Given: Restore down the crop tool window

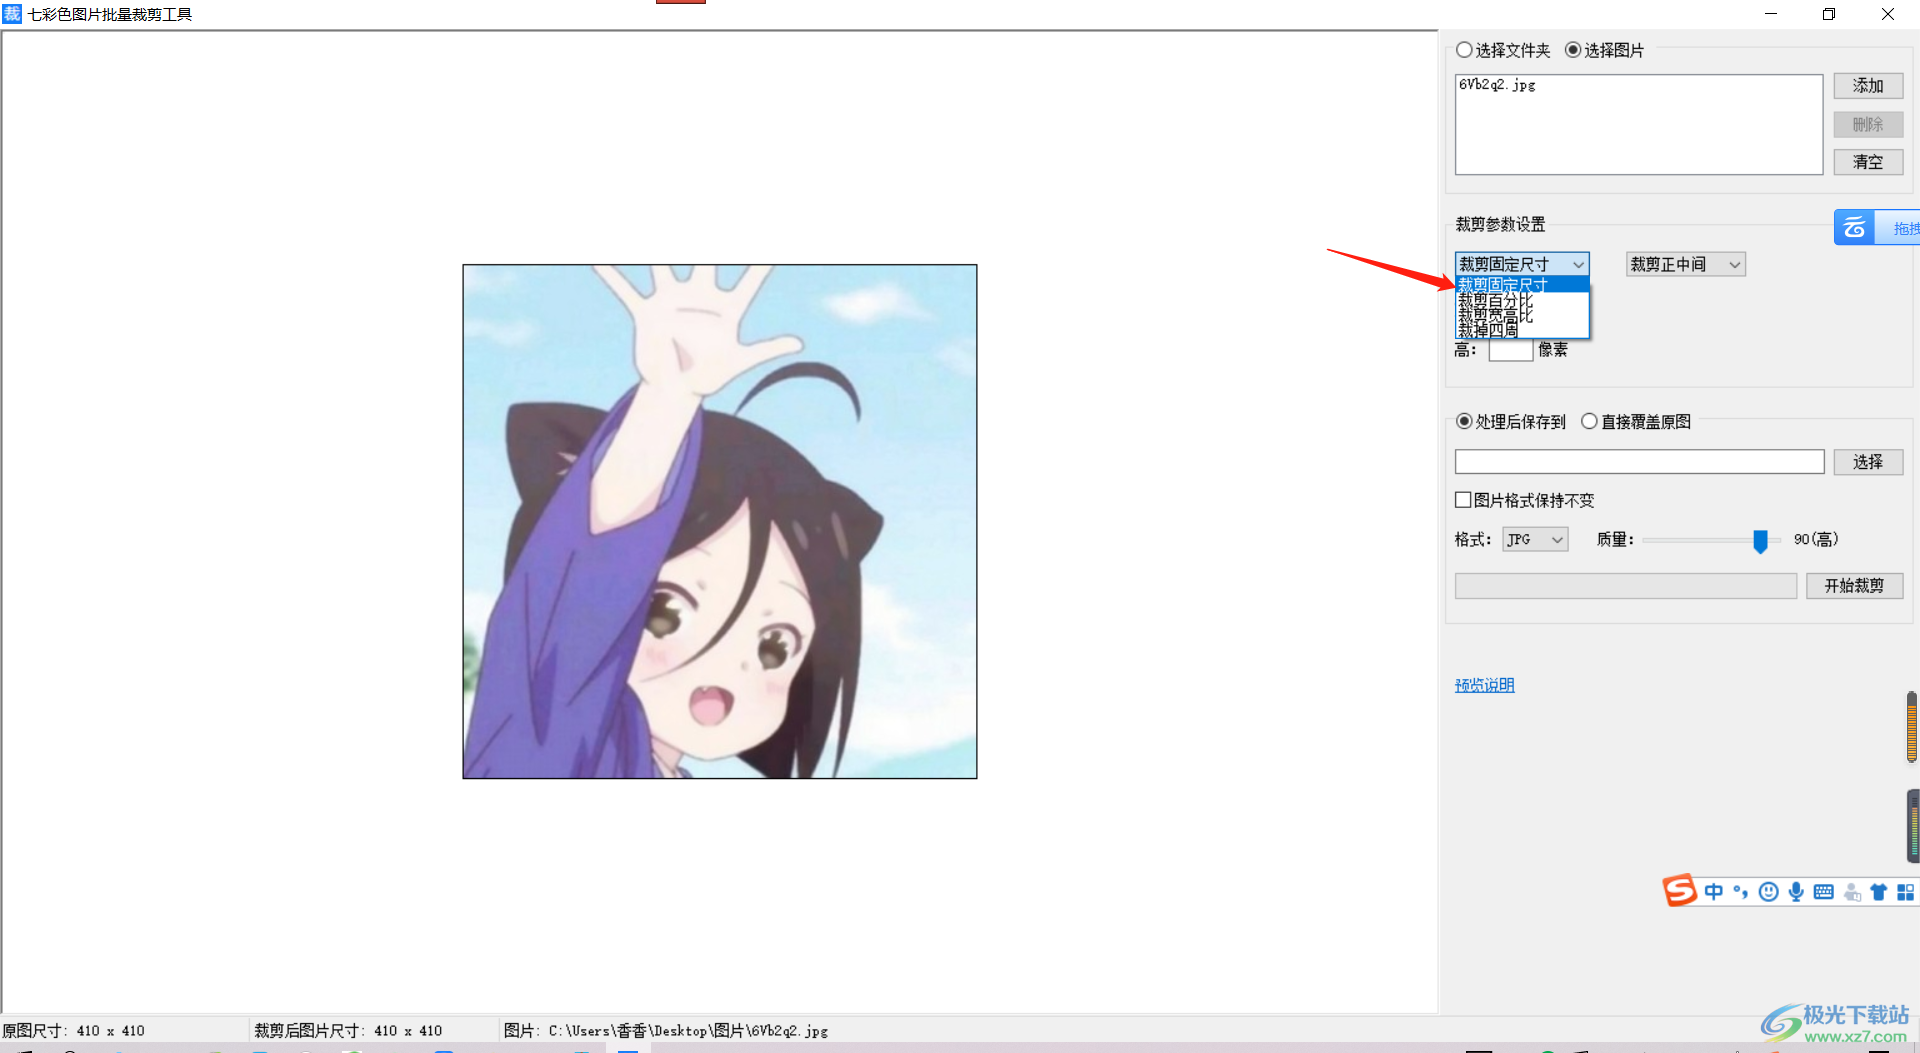Looking at the screenshot, I should pos(1829,14).
